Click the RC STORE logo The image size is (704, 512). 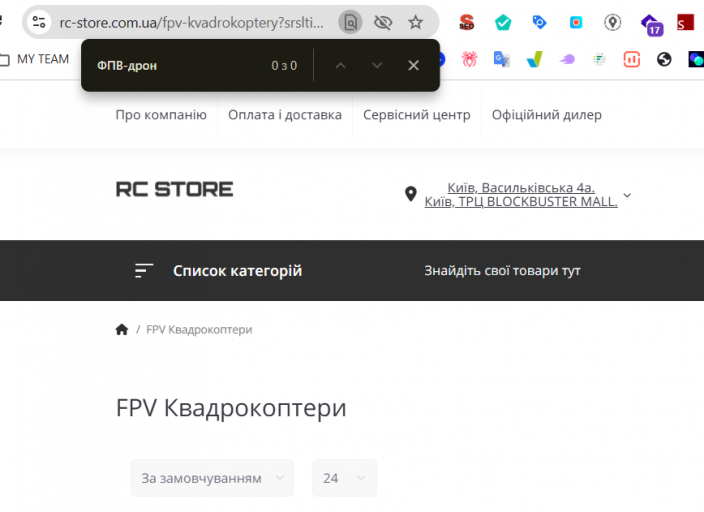(174, 190)
